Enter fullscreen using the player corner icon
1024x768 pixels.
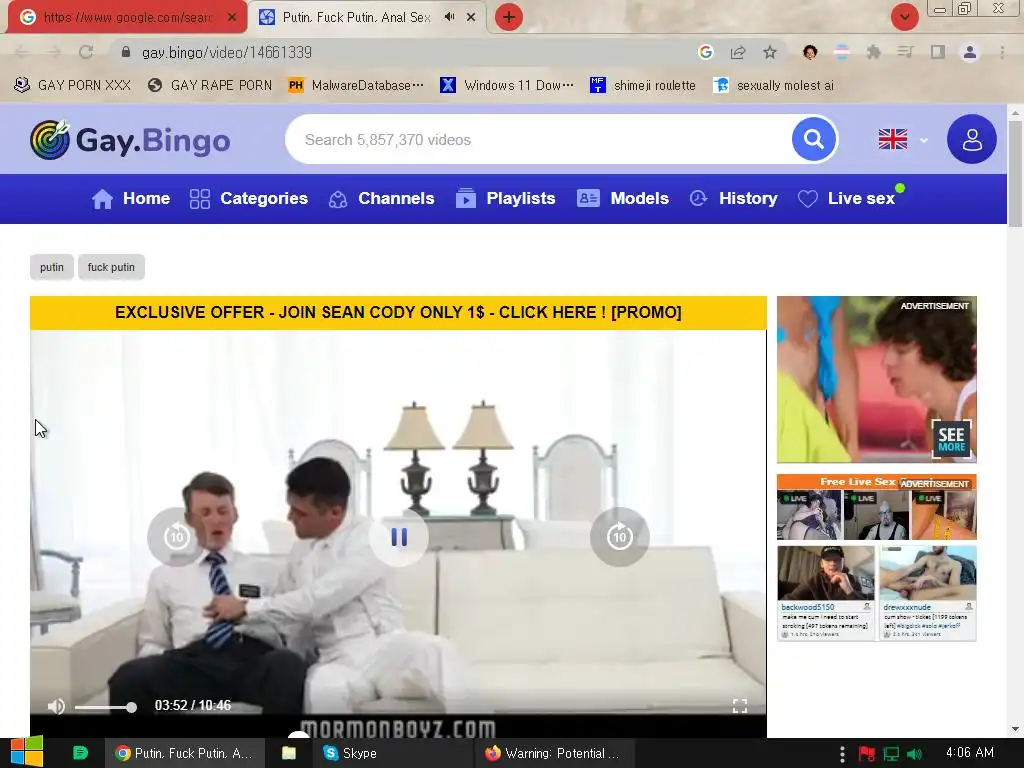(740, 706)
